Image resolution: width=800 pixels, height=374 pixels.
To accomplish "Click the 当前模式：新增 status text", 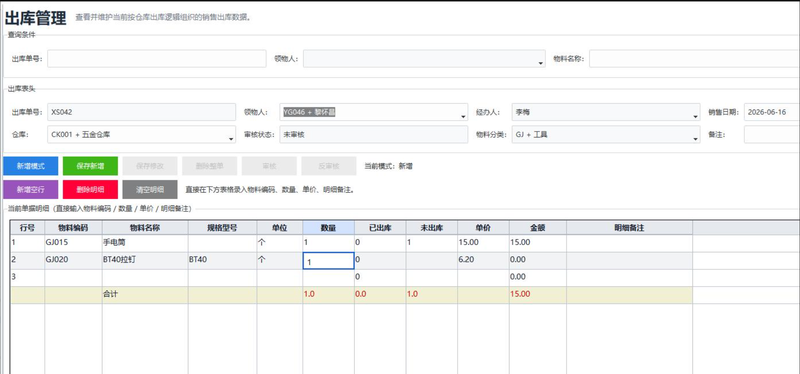I will tap(388, 166).
